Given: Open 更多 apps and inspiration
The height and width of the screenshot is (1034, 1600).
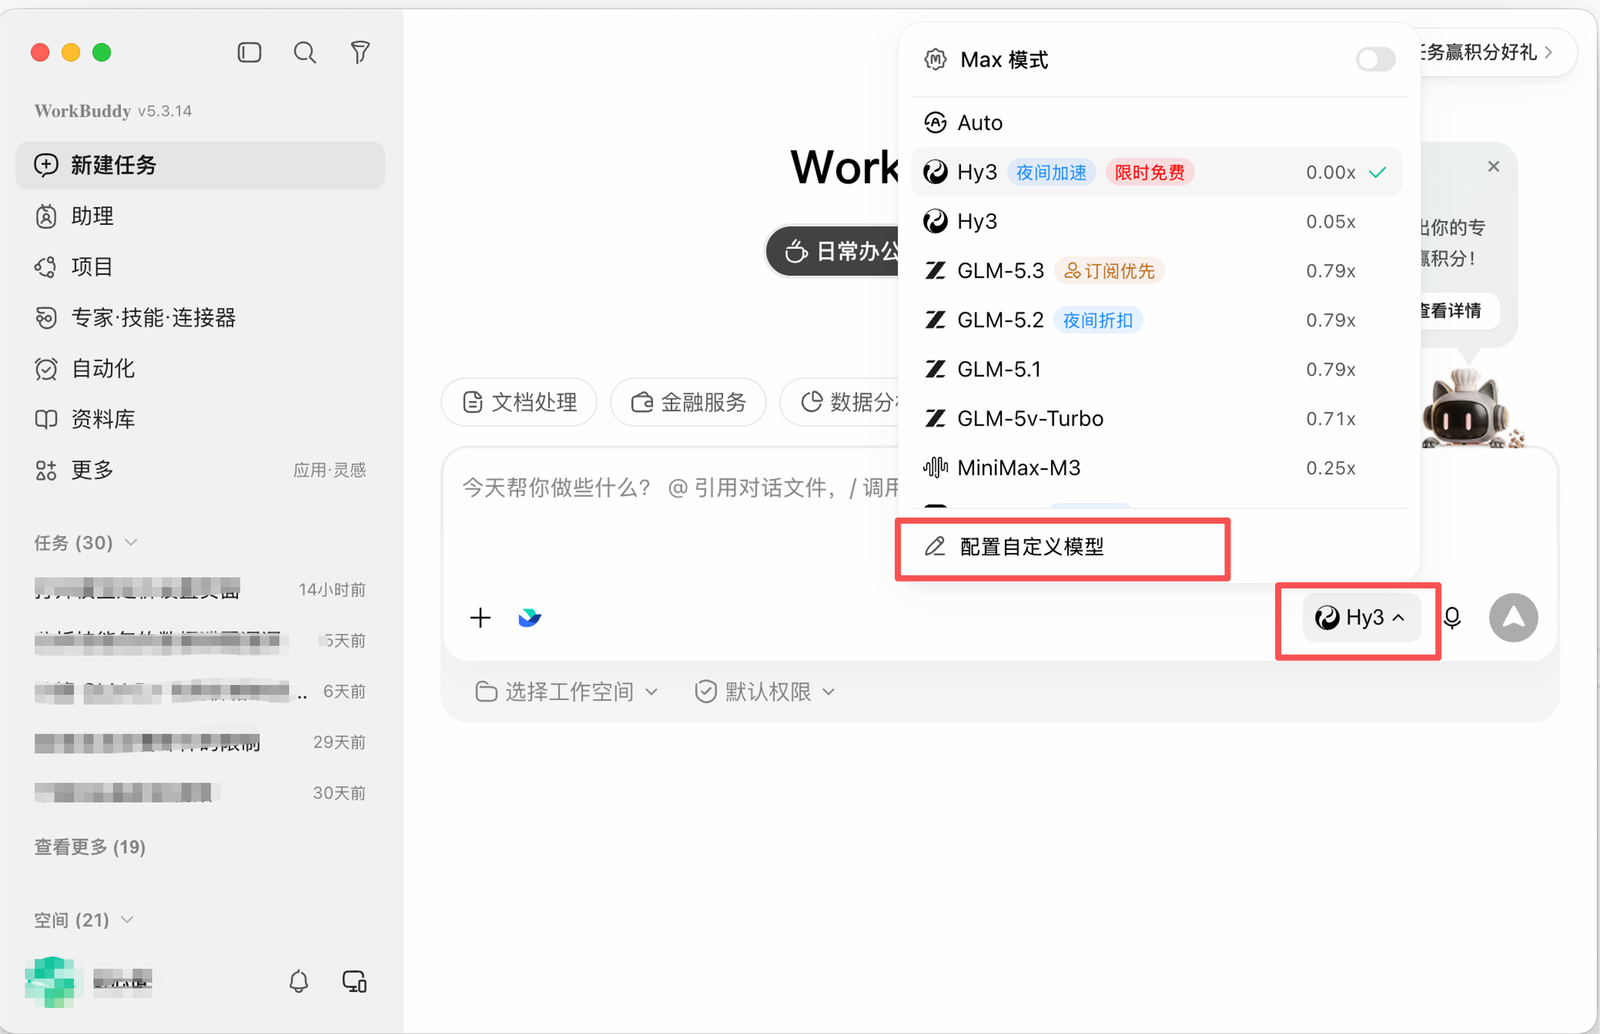Looking at the screenshot, I should click(x=200, y=470).
